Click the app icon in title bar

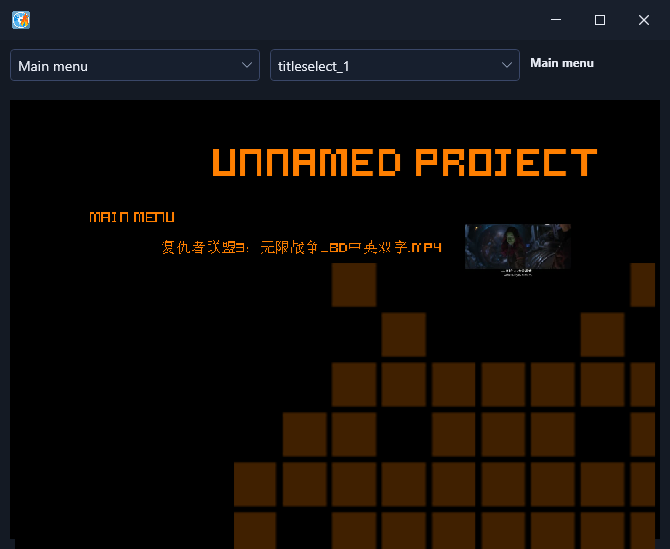21,20
